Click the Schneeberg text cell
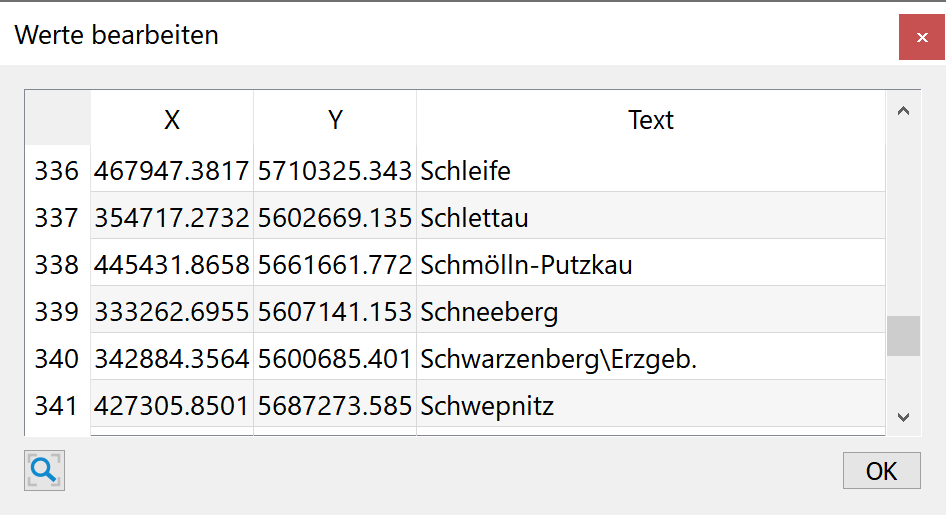This screenshot has width=946, height=515. (x=651, y=312)
